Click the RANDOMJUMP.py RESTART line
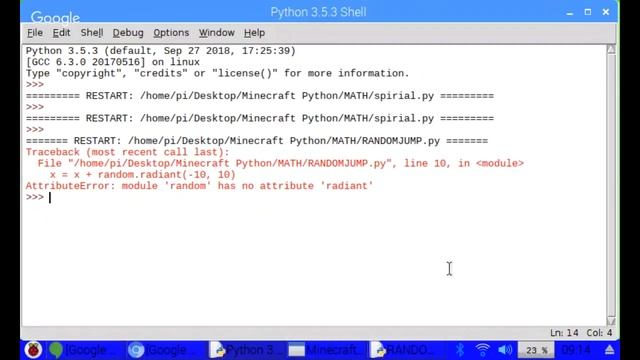Viewport: 640px width, 360px height. pyautogui.click(x=257, y=141)
